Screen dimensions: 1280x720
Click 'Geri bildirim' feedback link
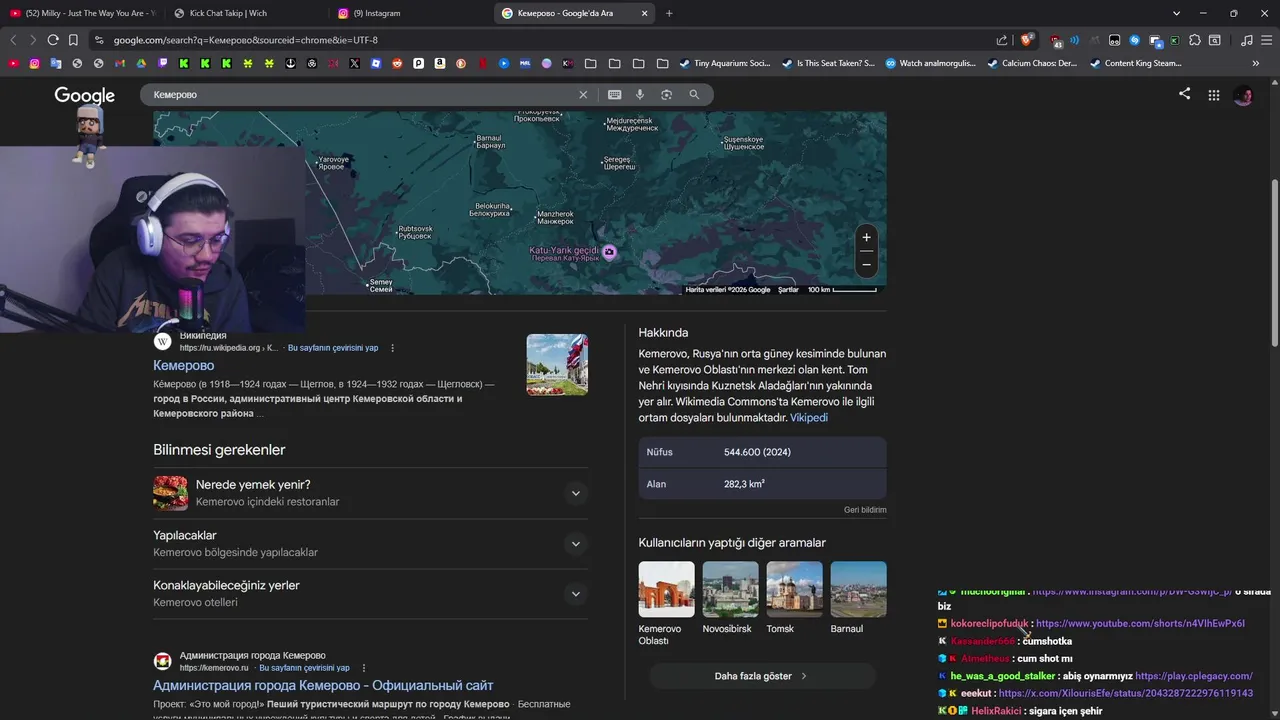(865, 510)
